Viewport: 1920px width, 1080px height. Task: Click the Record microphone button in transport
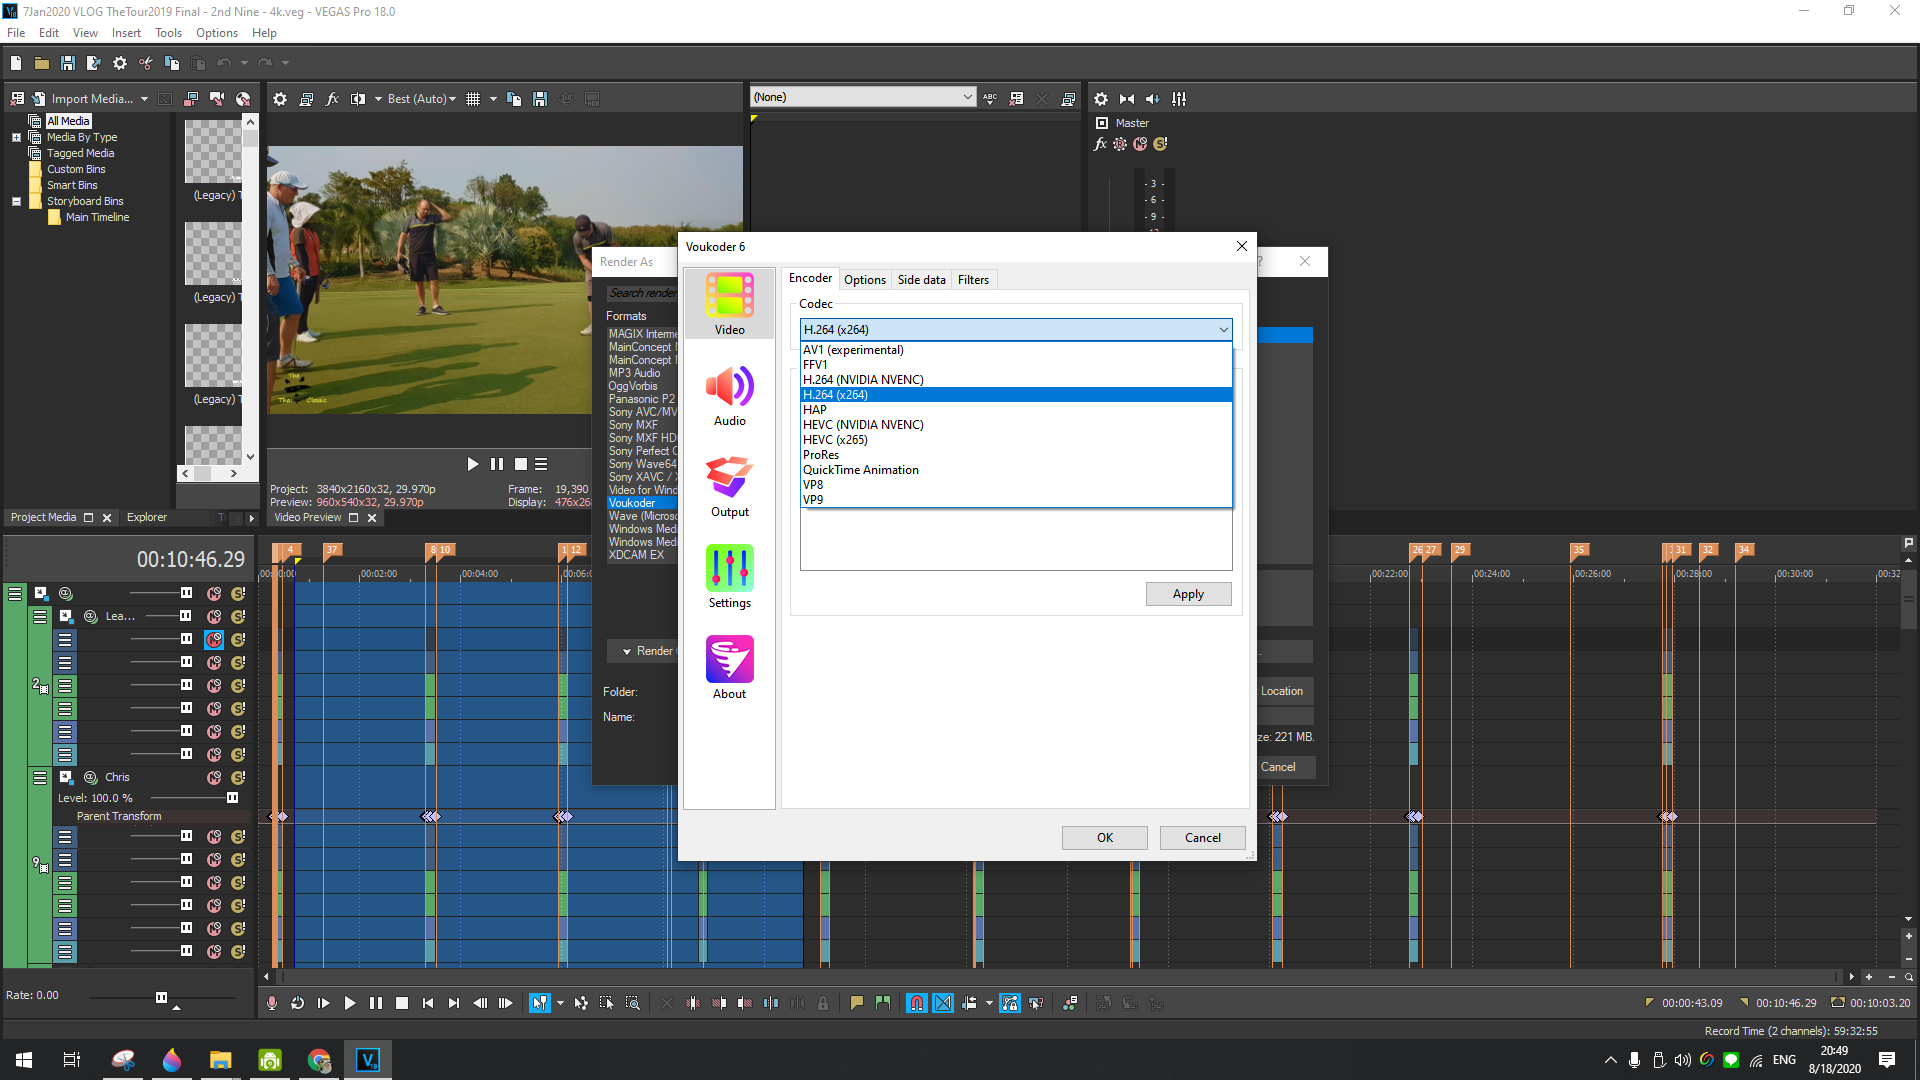(272, 1003)
